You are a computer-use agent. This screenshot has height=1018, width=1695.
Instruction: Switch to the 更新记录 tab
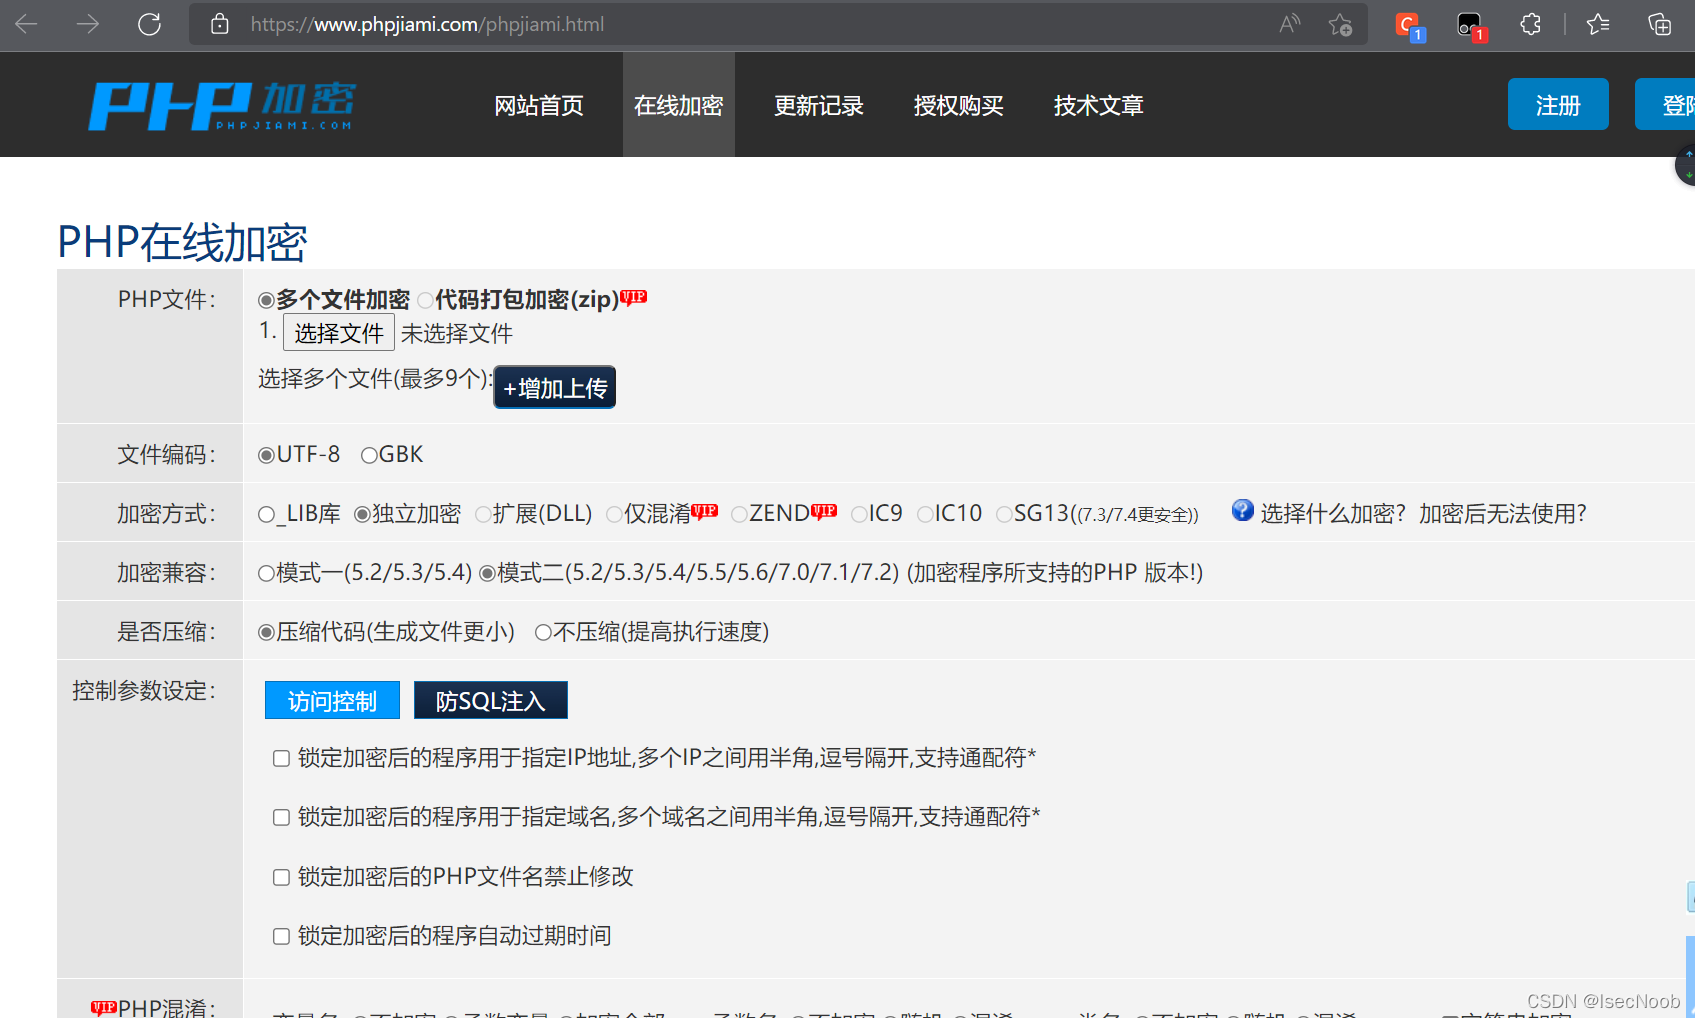tap(818, 105)
